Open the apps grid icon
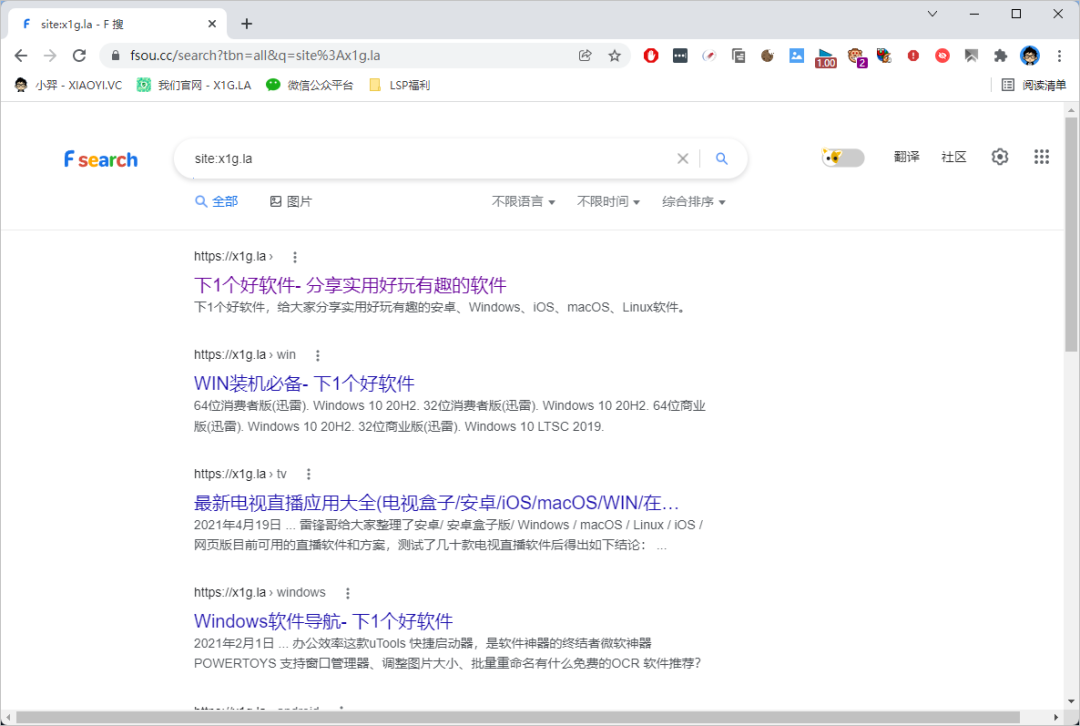1080x726 pixels. pyautogui.click(x=1041, y=157)
